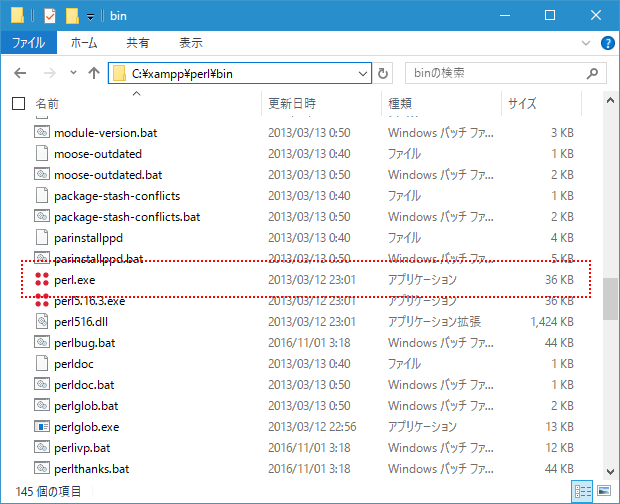Click the perlthanks.bat batch icon
620x504 pixels.
click(x=42, y=468)
